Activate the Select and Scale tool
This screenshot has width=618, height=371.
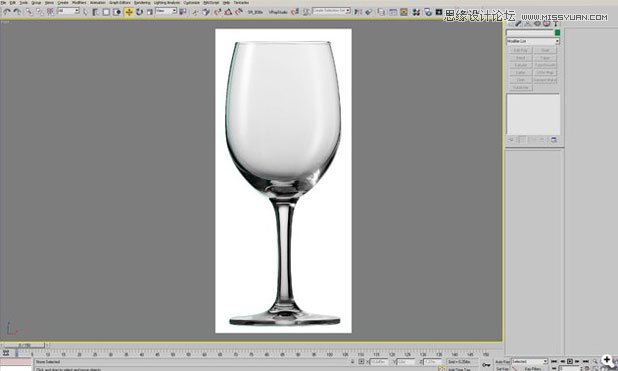(x=150, y=12)
